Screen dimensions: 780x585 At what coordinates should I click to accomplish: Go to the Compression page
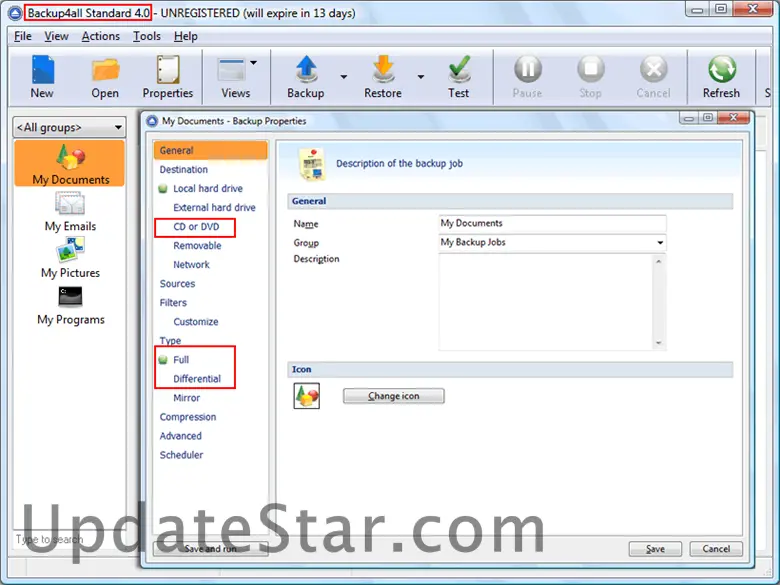188,417
